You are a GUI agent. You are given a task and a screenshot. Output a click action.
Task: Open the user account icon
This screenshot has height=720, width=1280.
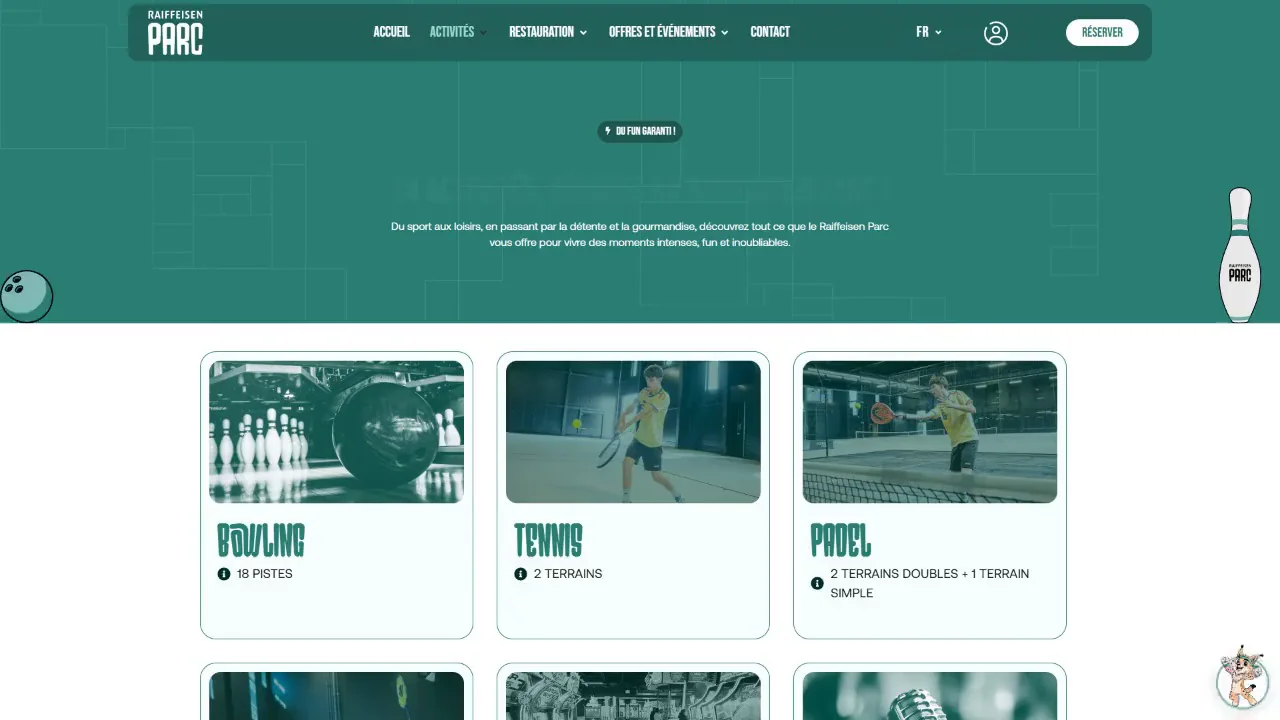[995, 33]
